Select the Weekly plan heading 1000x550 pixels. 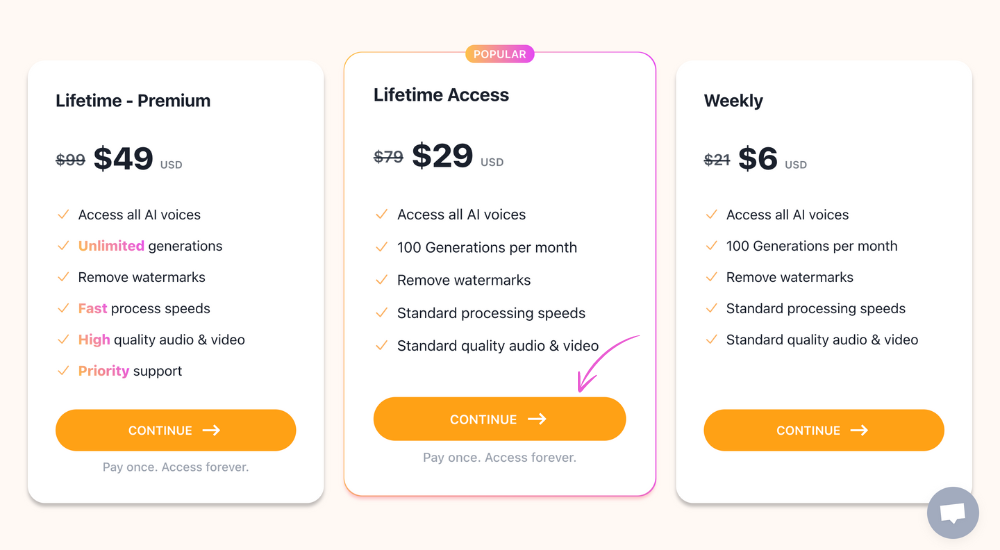733,101
